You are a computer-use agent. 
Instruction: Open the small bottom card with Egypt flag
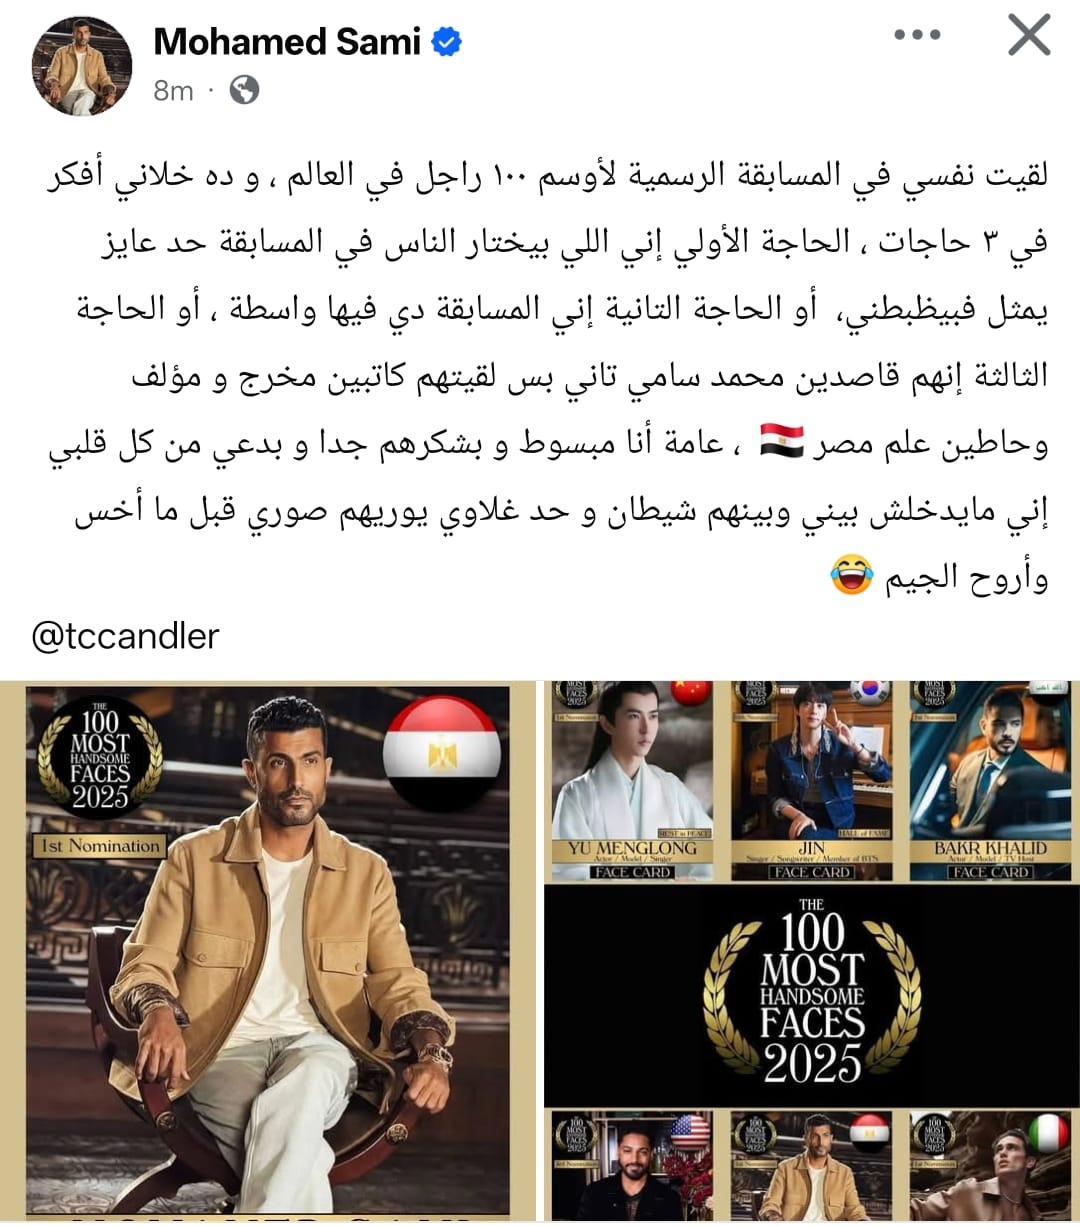811,1165
